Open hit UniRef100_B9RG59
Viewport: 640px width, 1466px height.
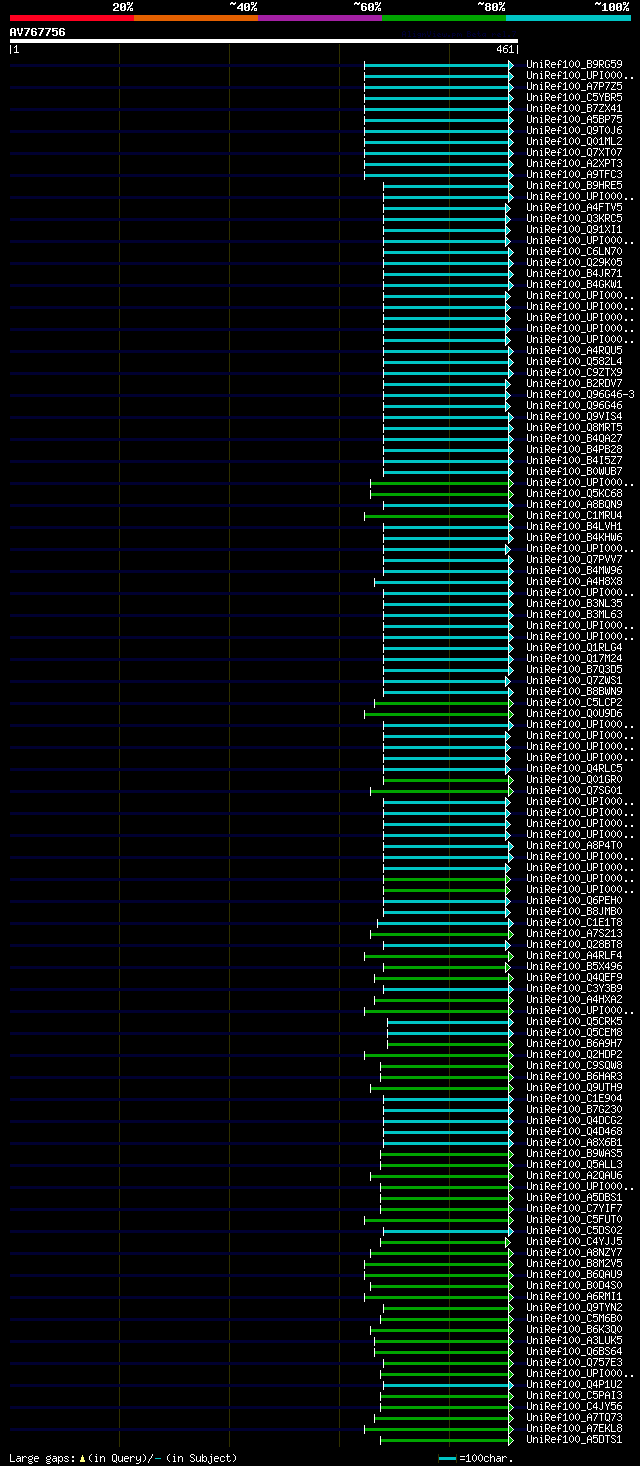(573, 65)
